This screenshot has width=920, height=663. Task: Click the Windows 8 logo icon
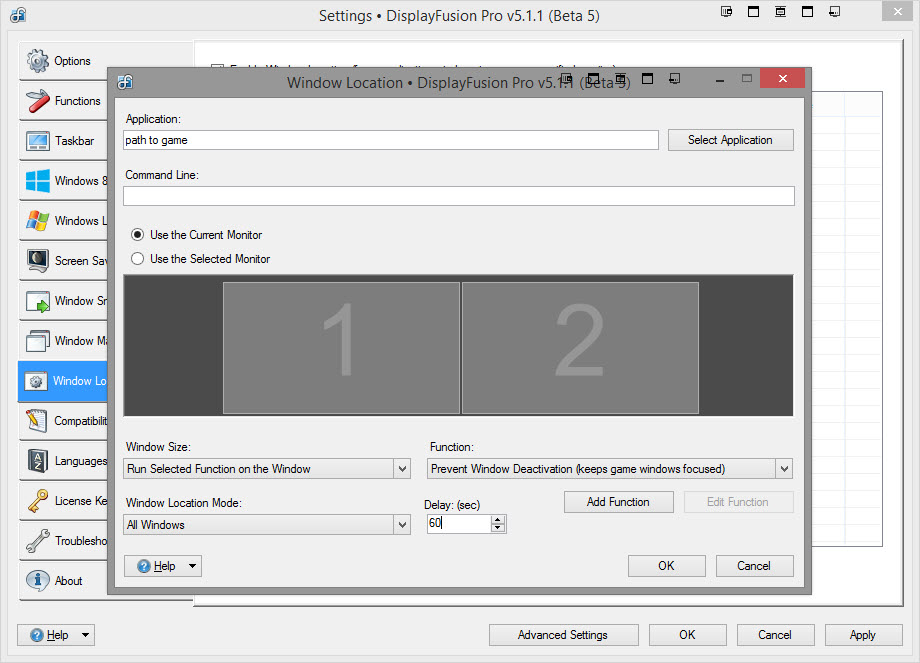[38, 181]
